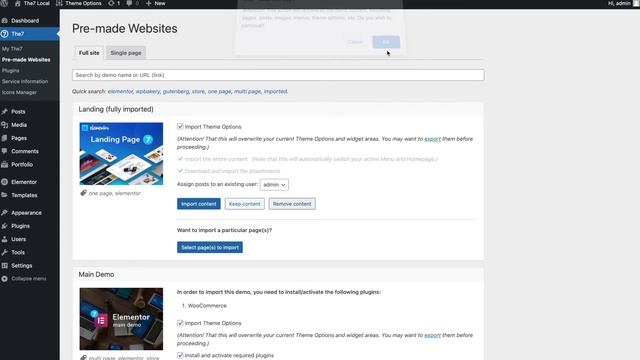640x360 pixels.
Task: Open Pages icon in sidebar
Action: click(x=4, y=138)
